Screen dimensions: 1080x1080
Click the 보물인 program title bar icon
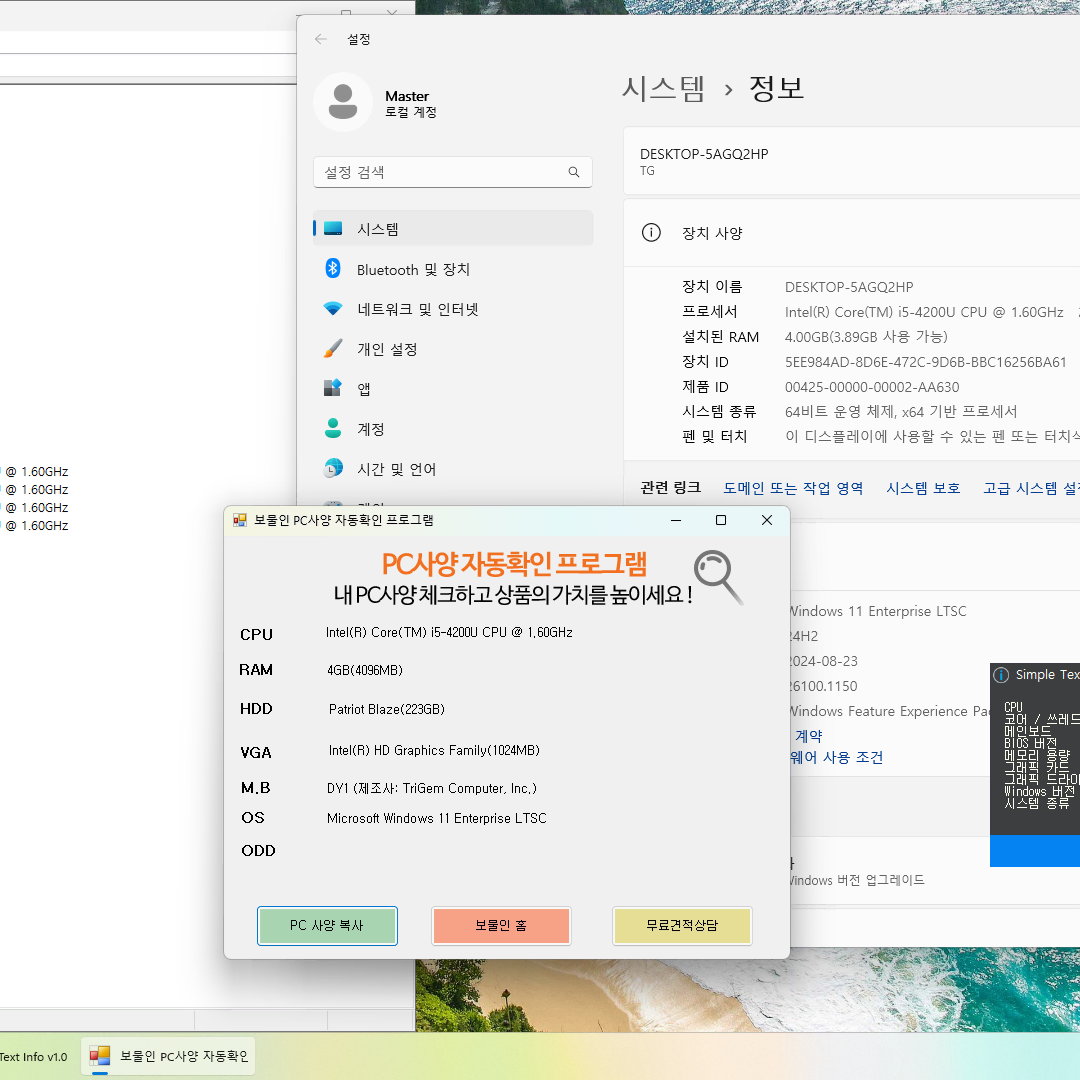(x=240, y=520)
